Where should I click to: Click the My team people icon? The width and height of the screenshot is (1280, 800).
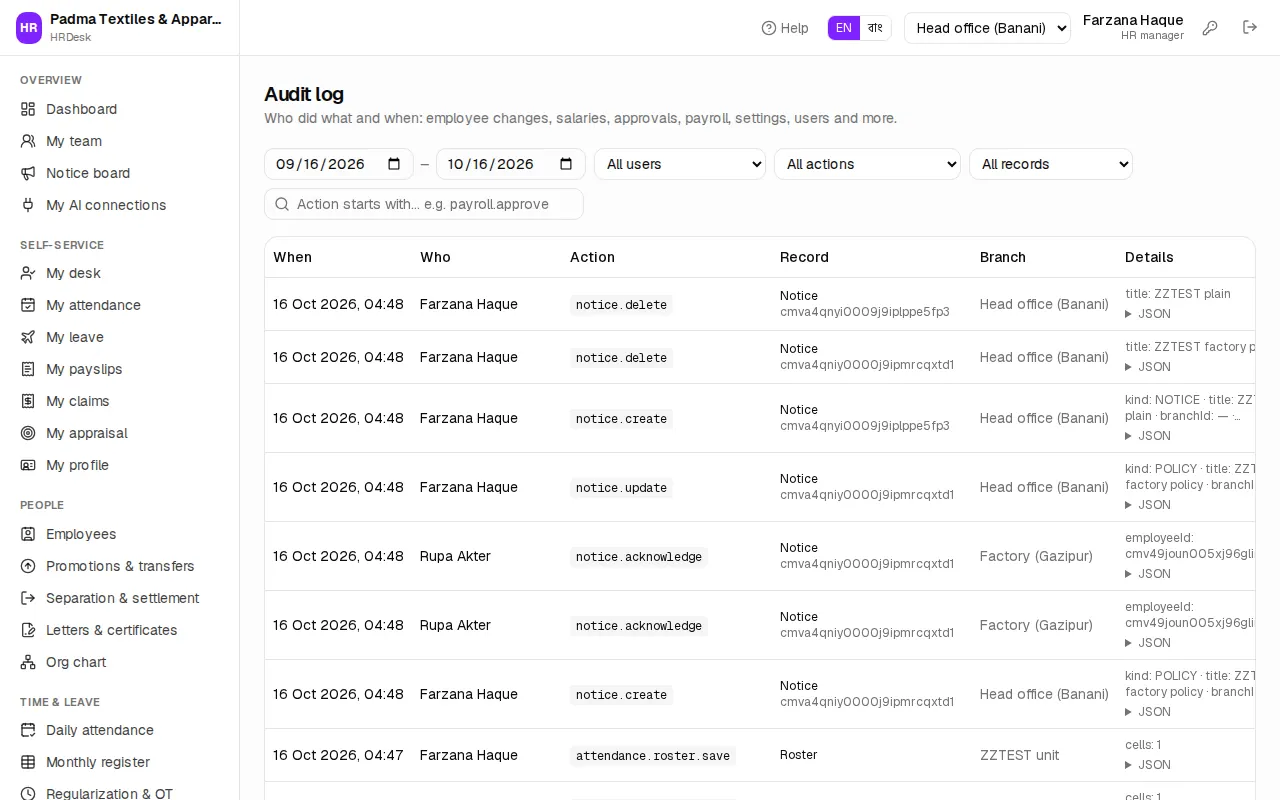(x=28, y=141)
